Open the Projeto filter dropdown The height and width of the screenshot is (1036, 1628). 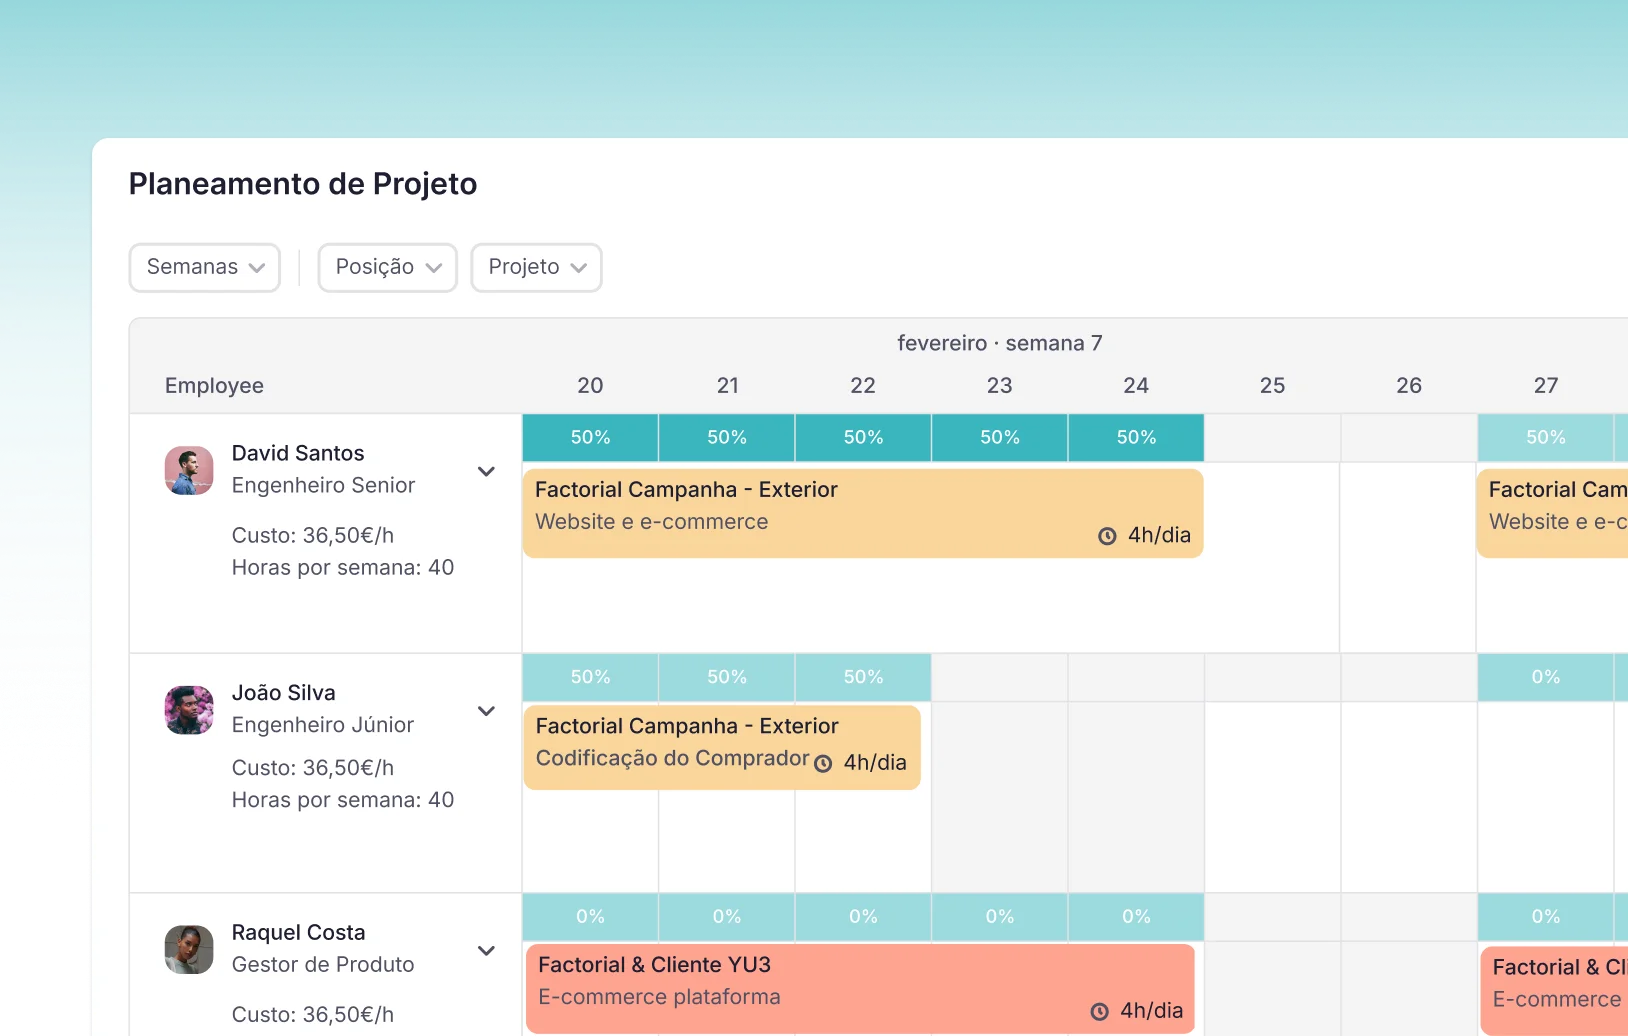click(536, 268)
